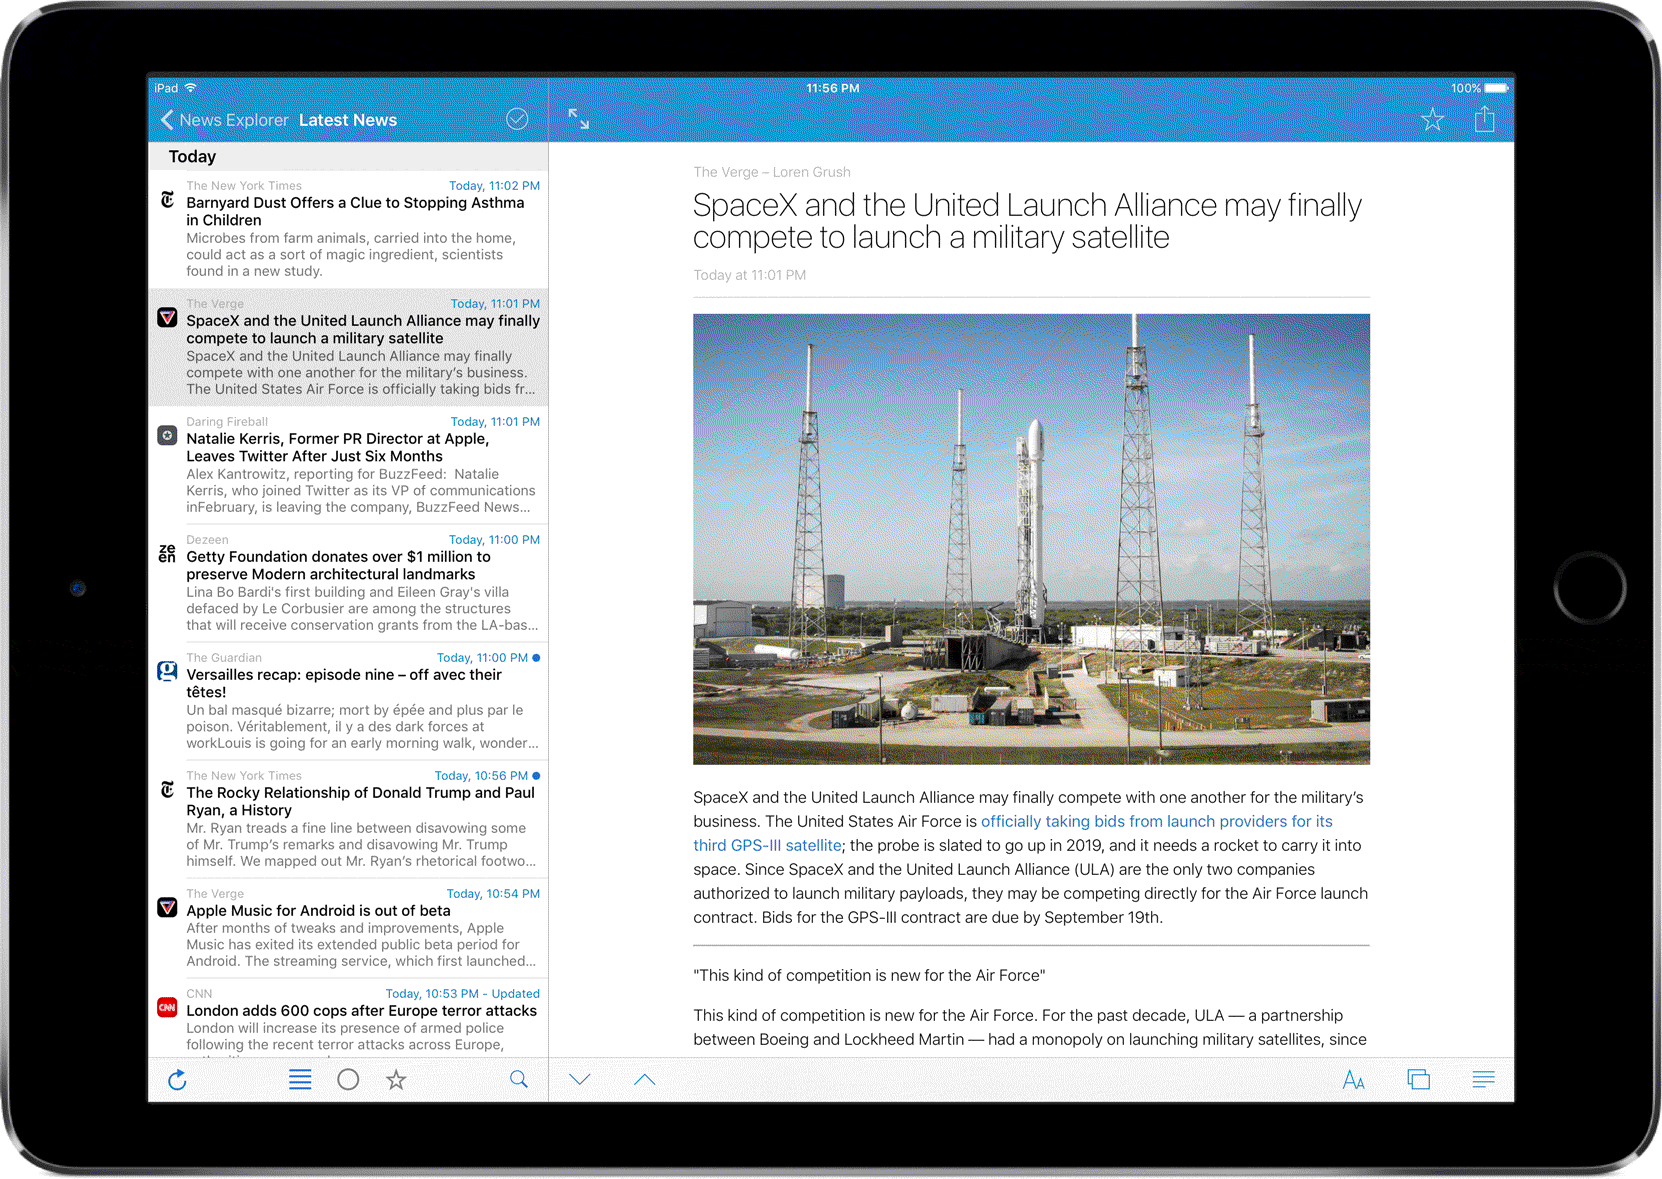Open Barnyard Dust Offers a Clue article
The image size is (1662, 1179).
348,230
